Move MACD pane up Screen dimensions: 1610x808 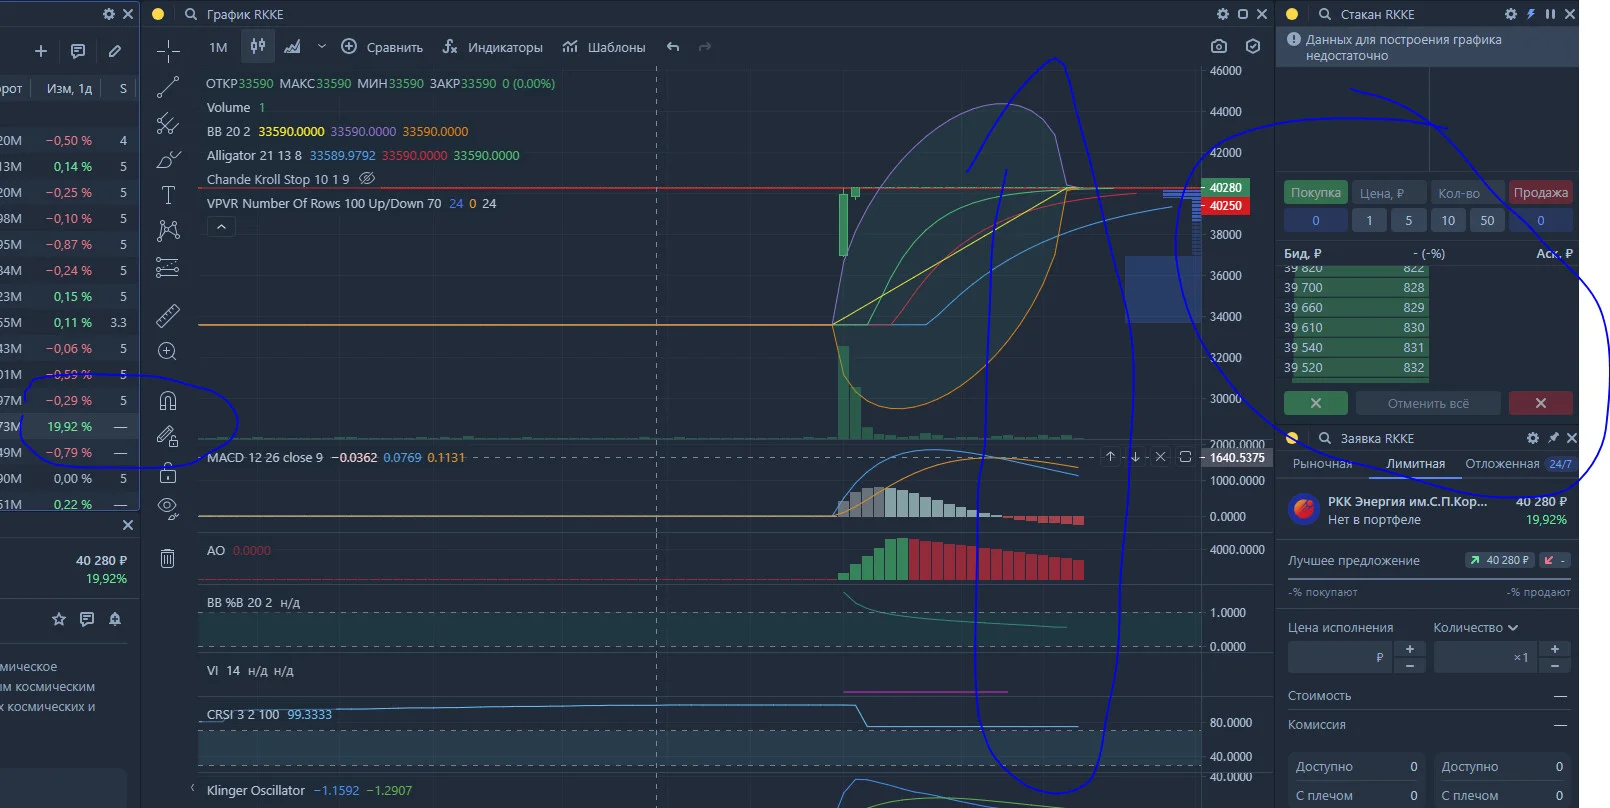pos(1110,457)
